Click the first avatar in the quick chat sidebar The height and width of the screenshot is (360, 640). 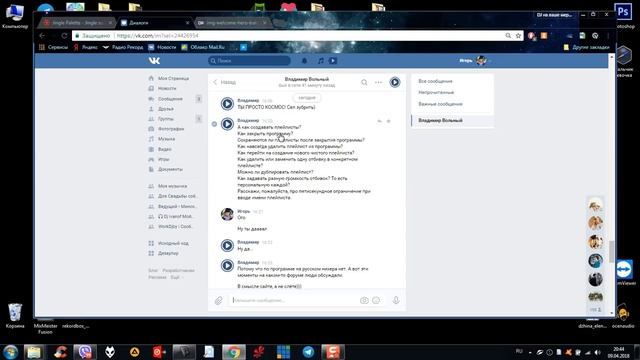(x=596, y=205)
